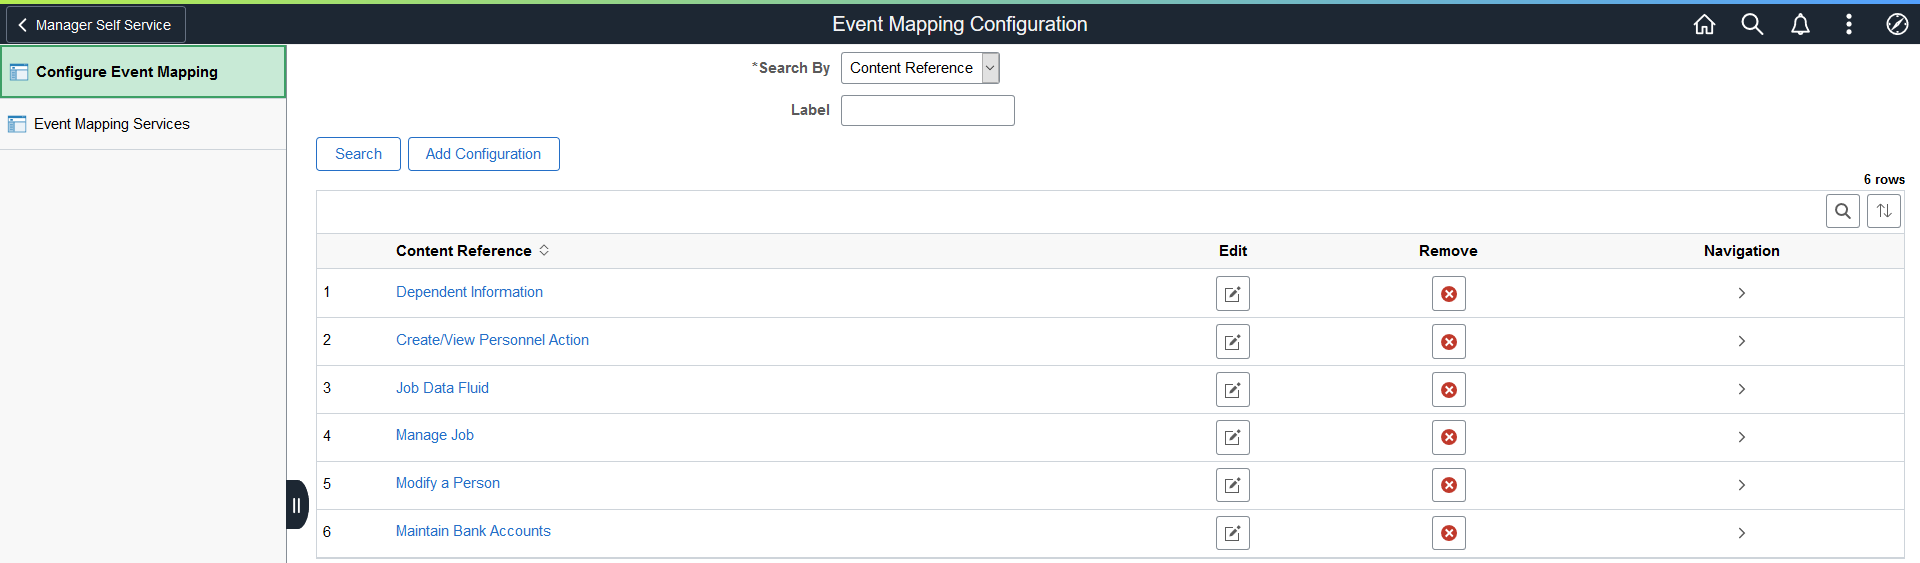Open navigation chevron for Manage Job
Viewport: 1920px width, 563px height.
click(x=1742, y=437)
